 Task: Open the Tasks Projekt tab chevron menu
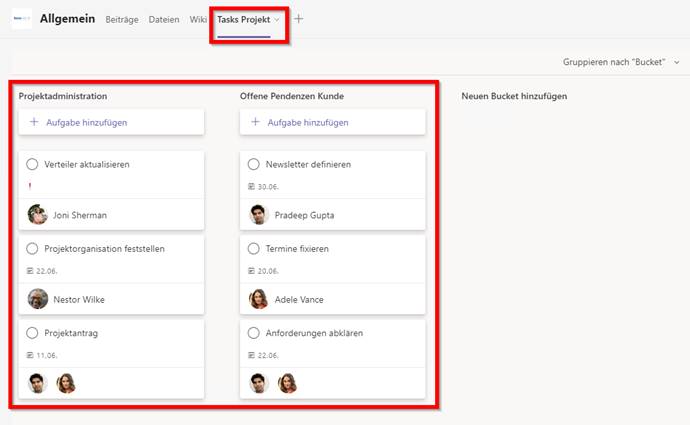[x=277, y=20]
